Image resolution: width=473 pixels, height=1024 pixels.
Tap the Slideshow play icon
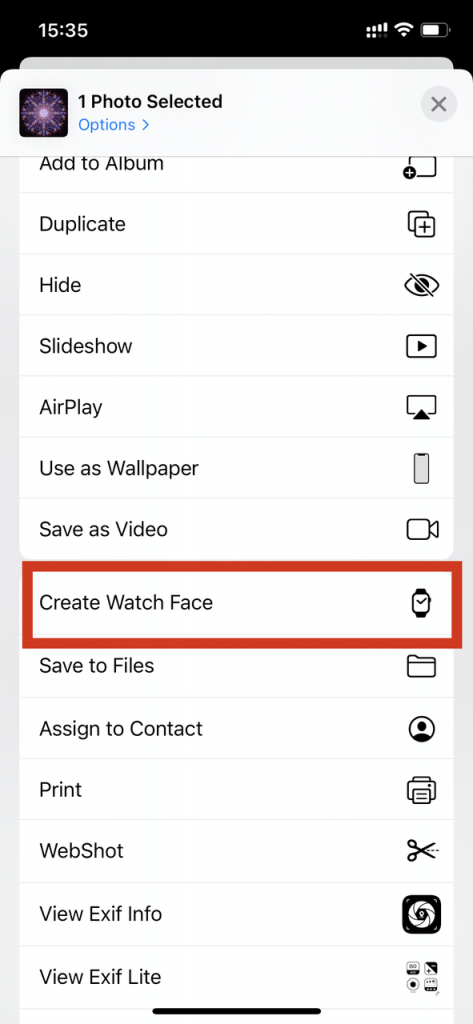point(421,346)
